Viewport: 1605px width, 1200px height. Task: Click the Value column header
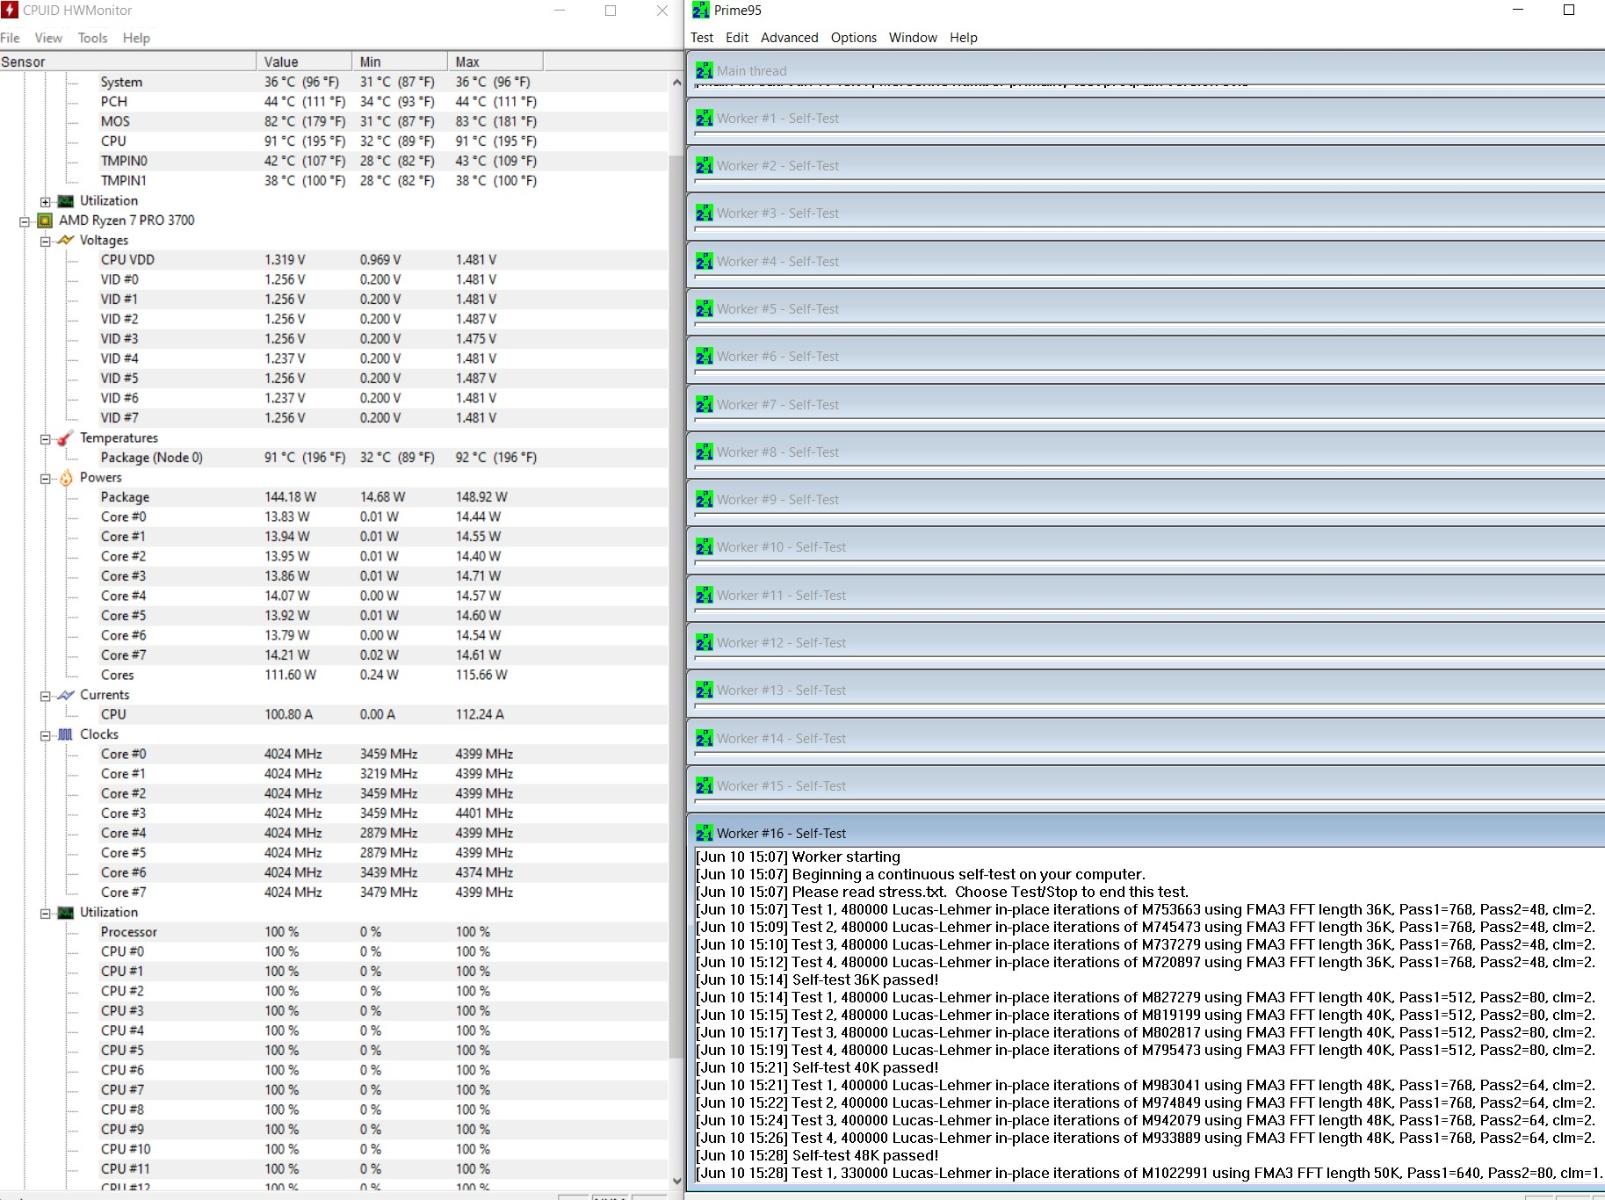point(303,62)
